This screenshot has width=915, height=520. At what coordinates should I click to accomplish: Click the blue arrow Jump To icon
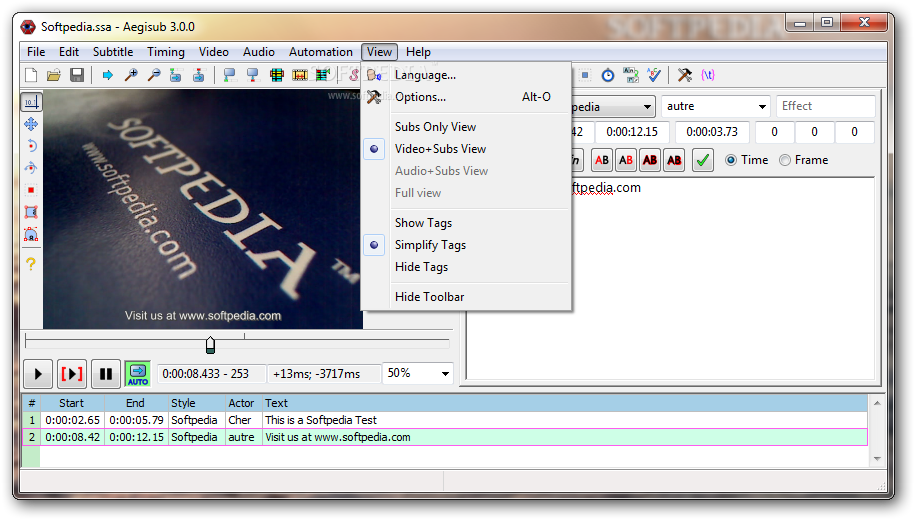tap(107, 75)
